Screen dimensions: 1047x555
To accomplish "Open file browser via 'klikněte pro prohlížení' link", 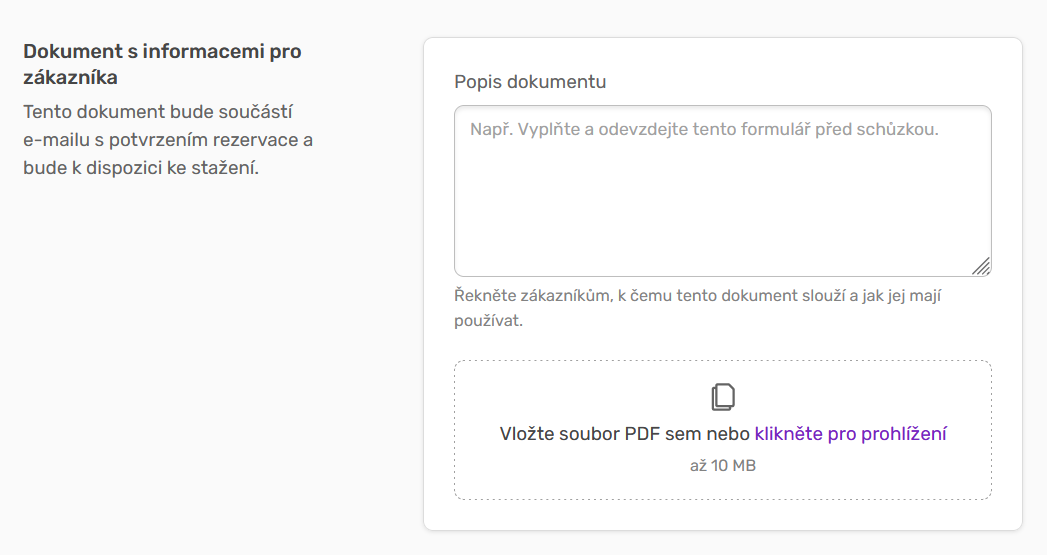I will click(x=850, y=434).
